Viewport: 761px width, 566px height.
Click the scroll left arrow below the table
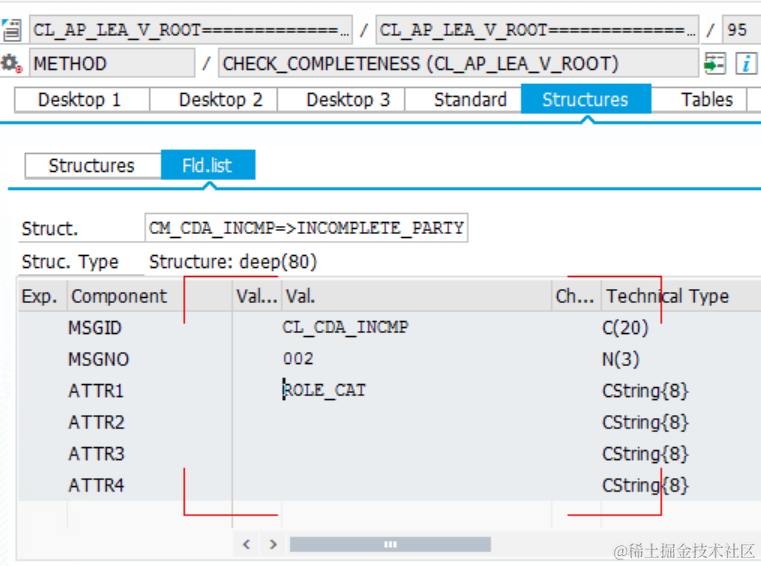pyautogui.click(x=247, y=544)
